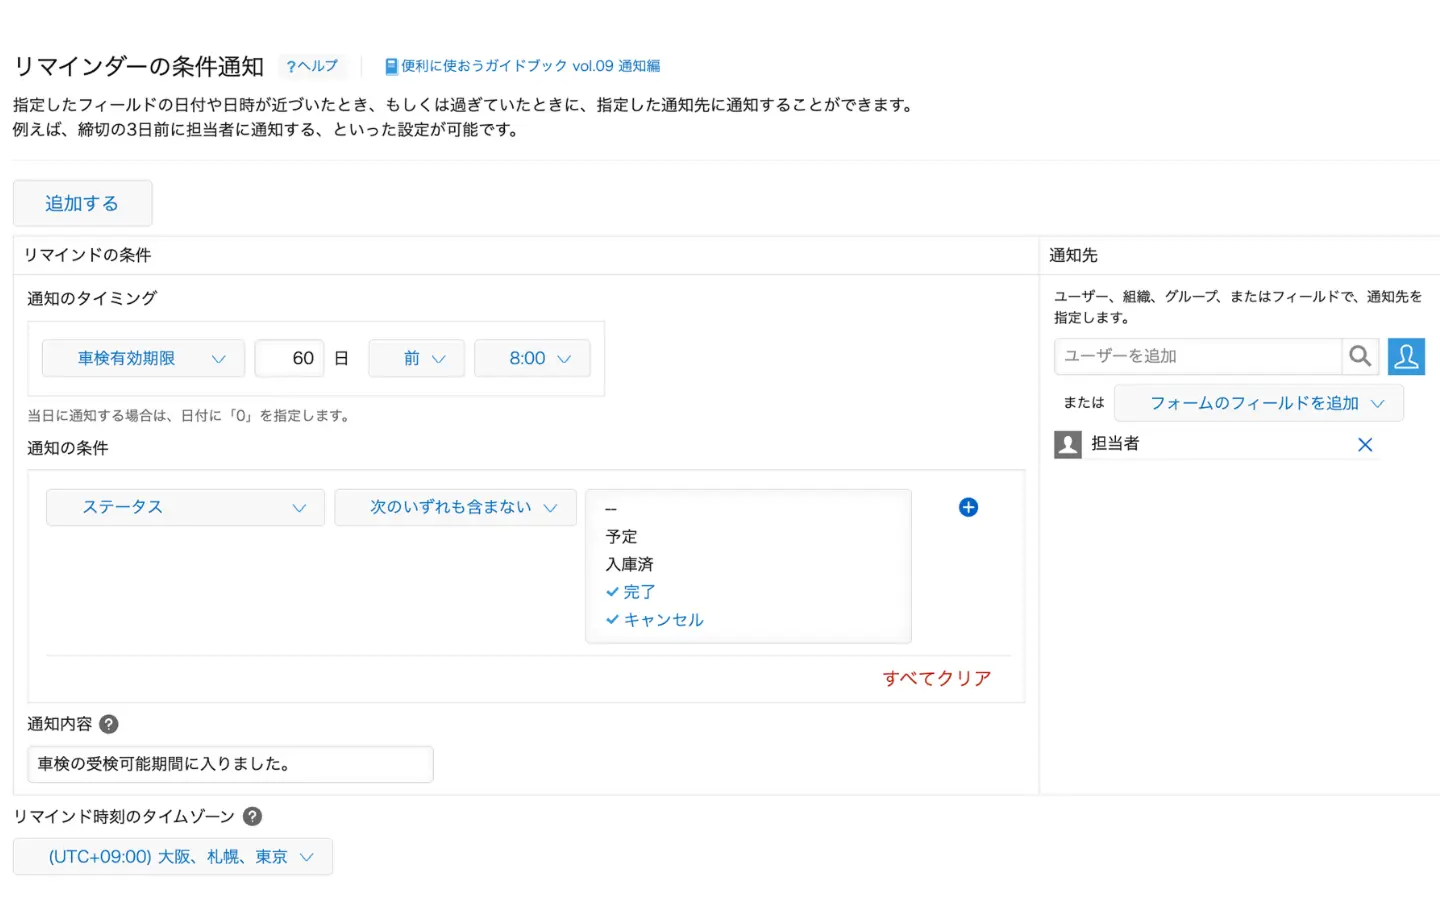Screen dimensions: 1440x900
Task: Select the 予定 status option
Action: tap(621, 536)
